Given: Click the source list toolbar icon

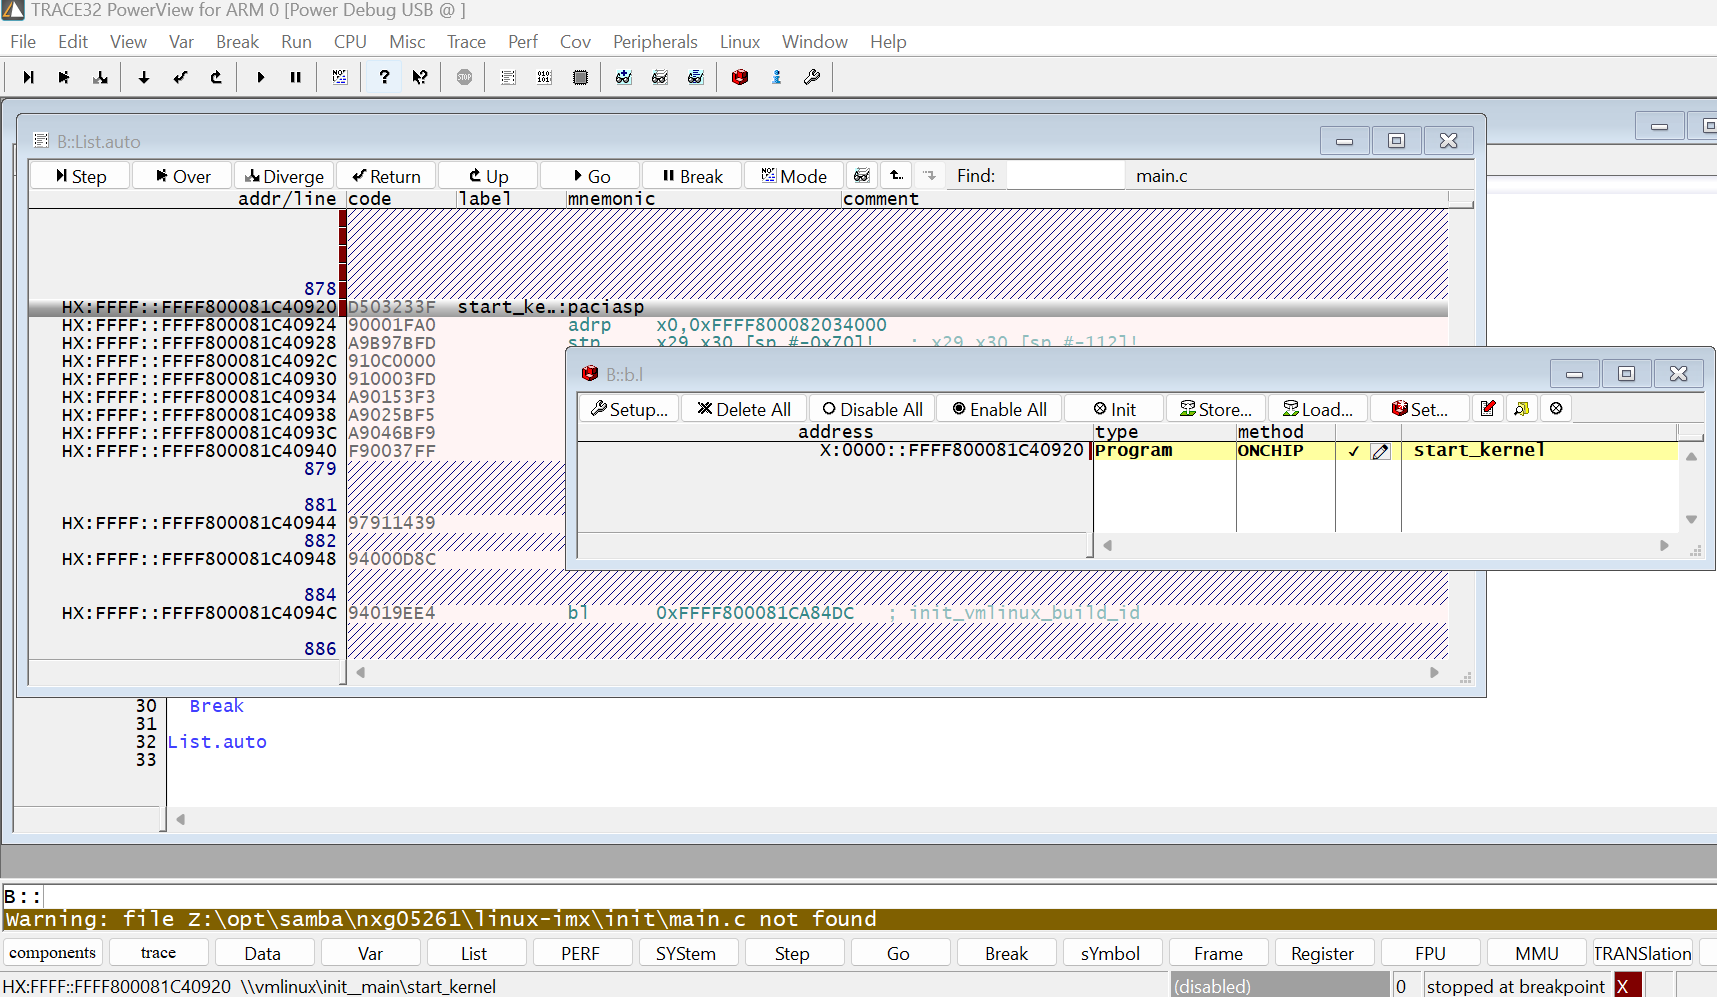Looking at the screenshot, I should tap(508, 76).
